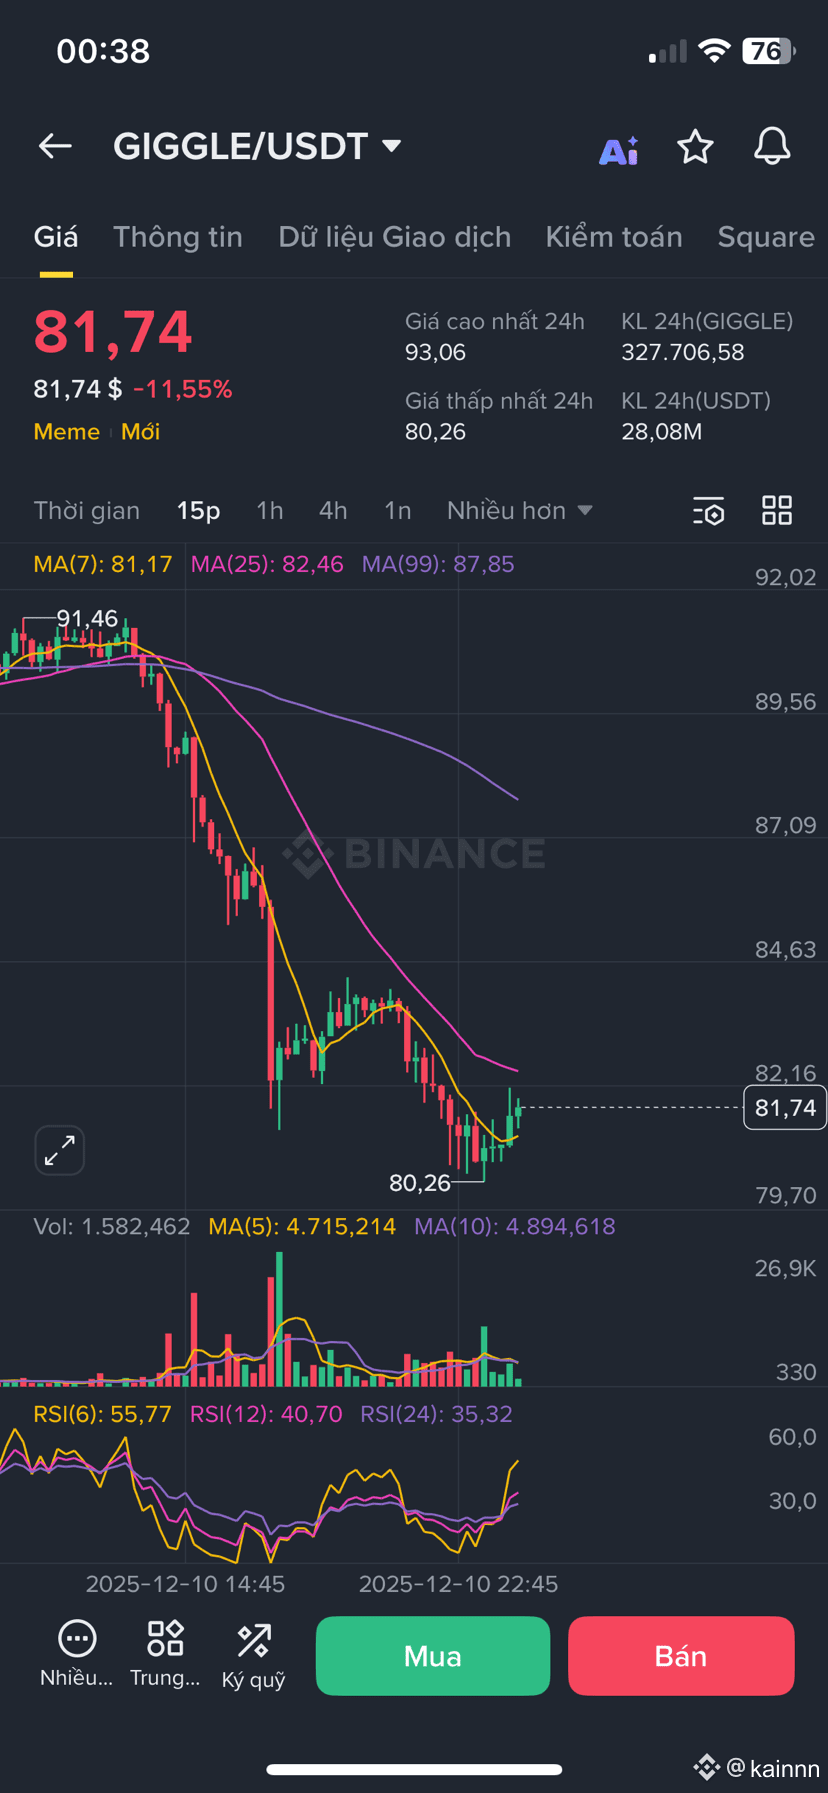Open the AI analysis icon

pos(619,150)
